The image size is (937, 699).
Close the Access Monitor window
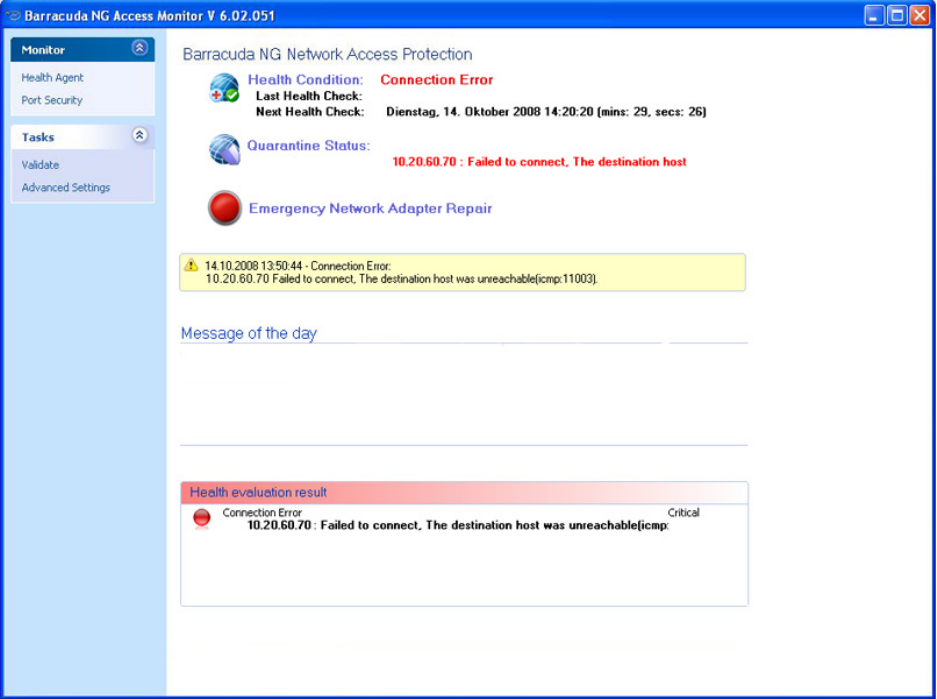coord(920,15)
